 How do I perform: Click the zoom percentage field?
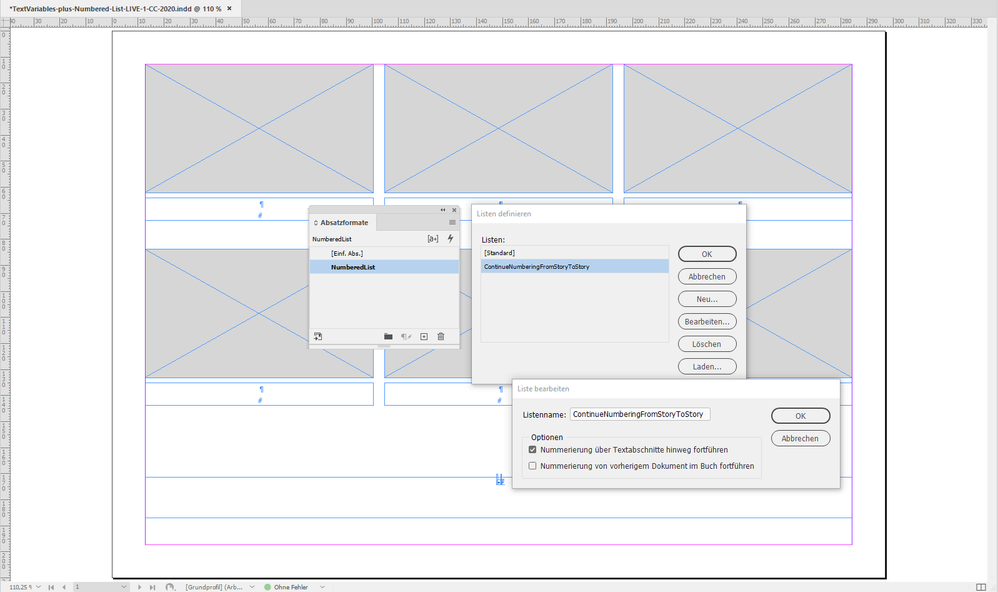20,587
